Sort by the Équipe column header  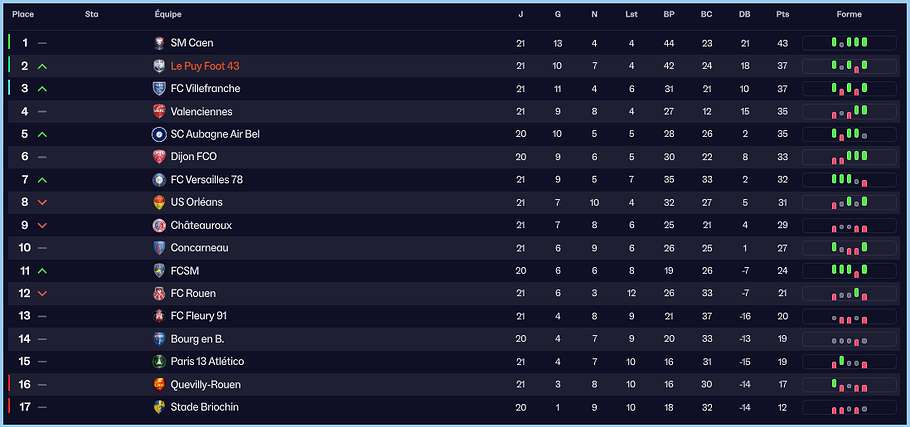click(x=168, y=14)
